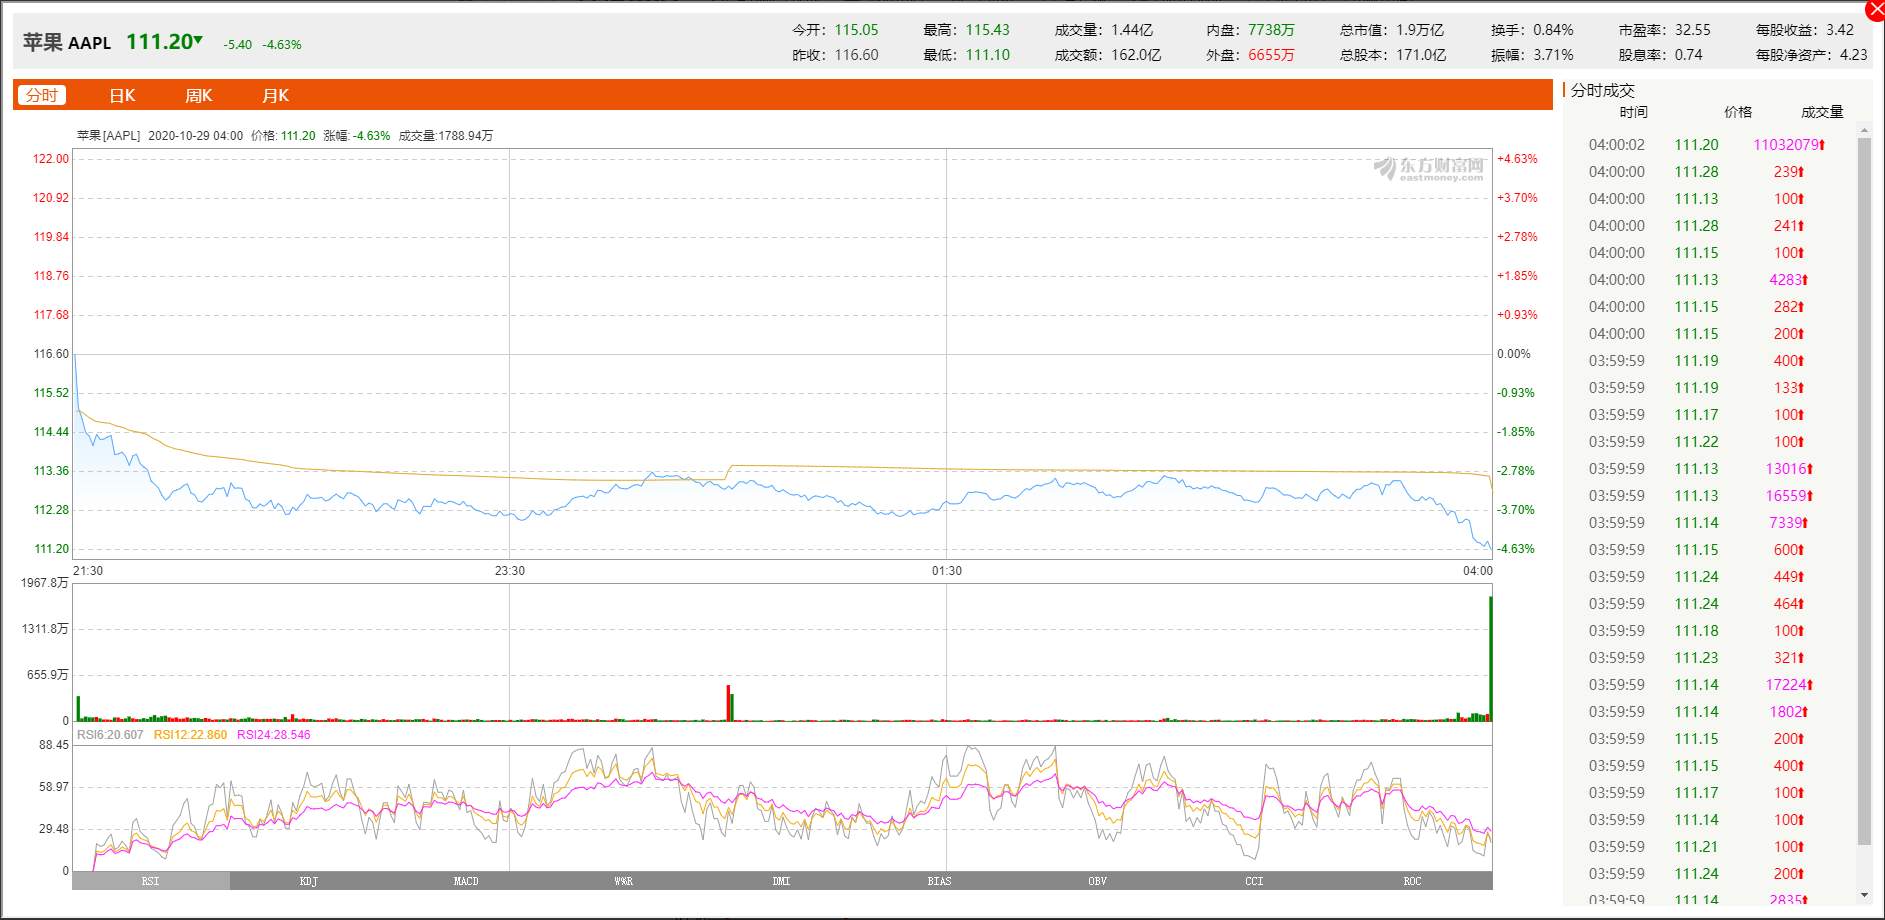Select the KDJ indicator tab
1885x920 pixels.
(309, 881)
